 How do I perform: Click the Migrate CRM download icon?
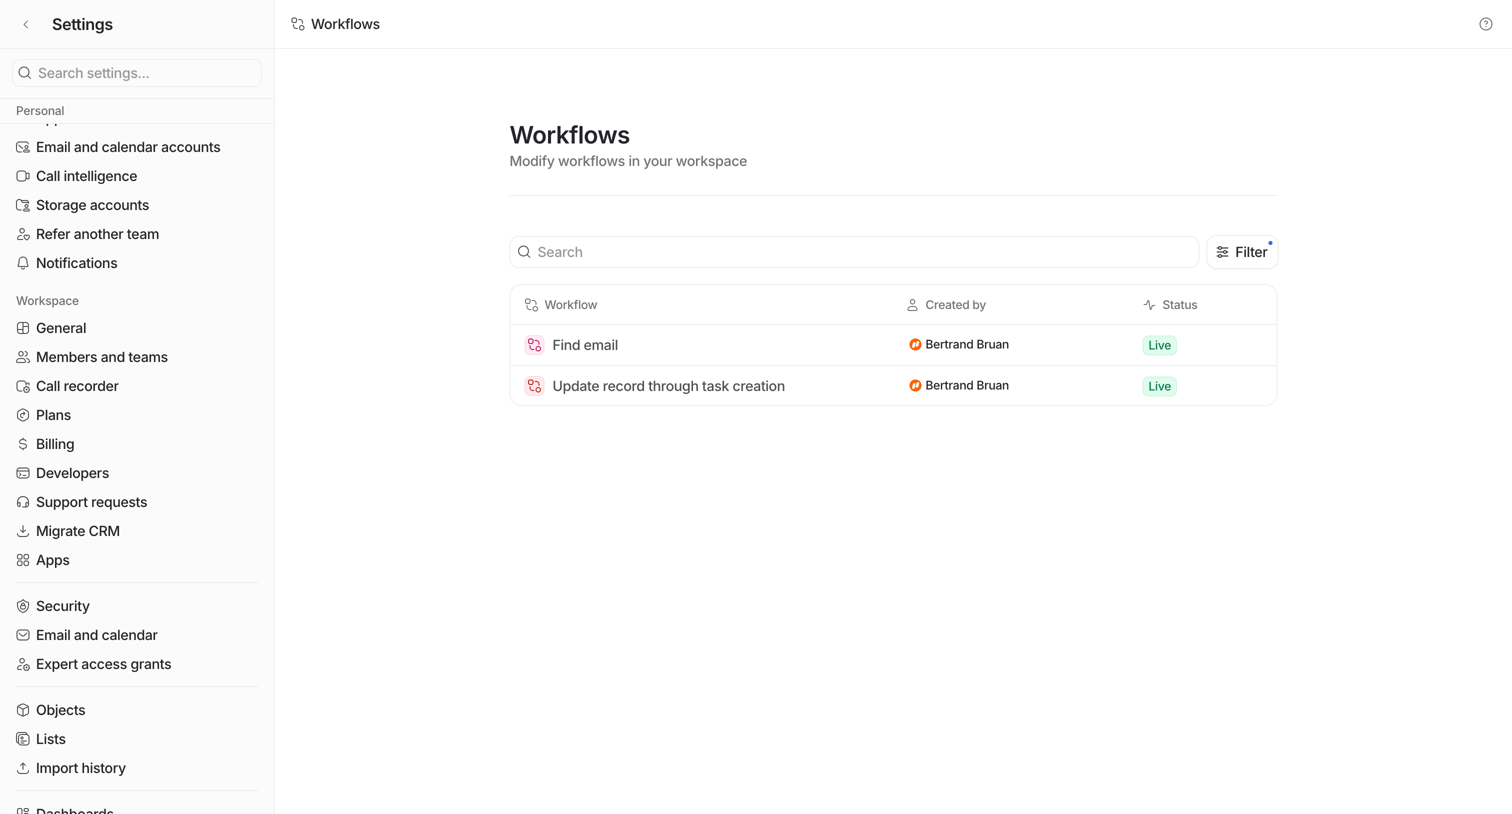coord(23,531)
